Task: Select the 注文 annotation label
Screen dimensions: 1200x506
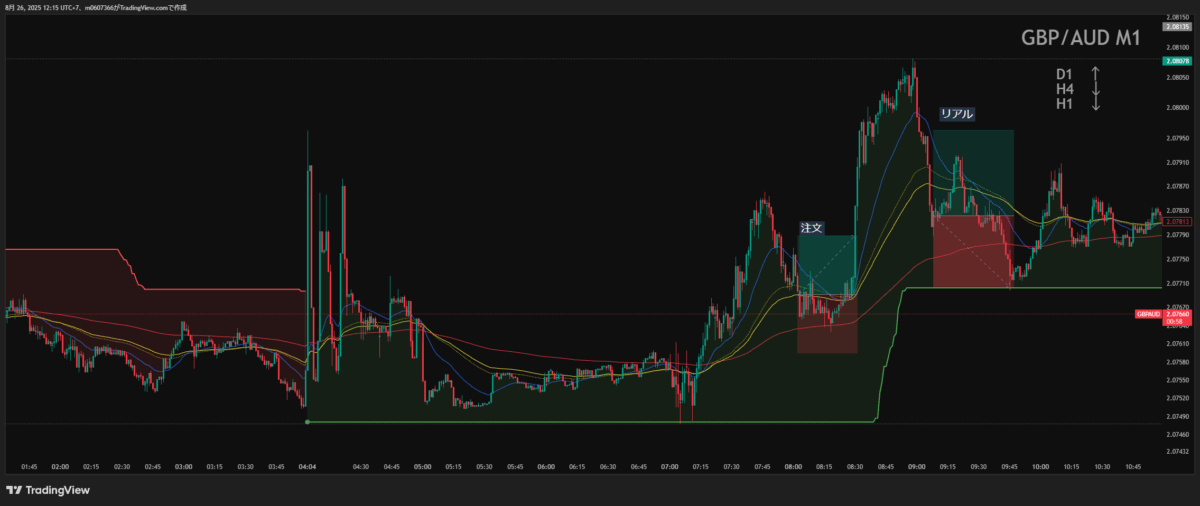Action: 811,228
